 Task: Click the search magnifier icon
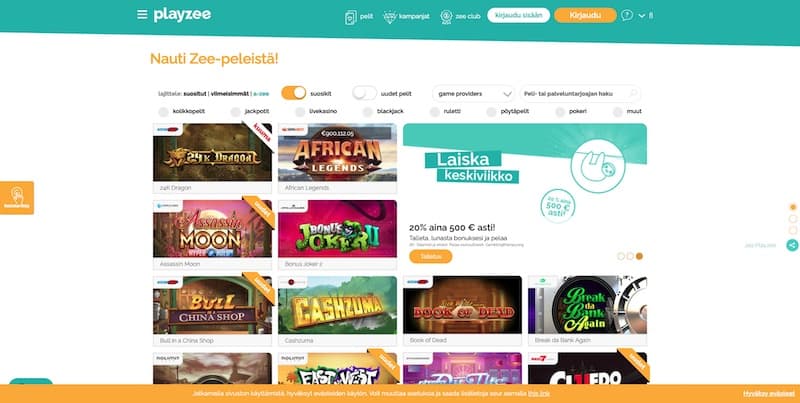[x=633, y=93]
